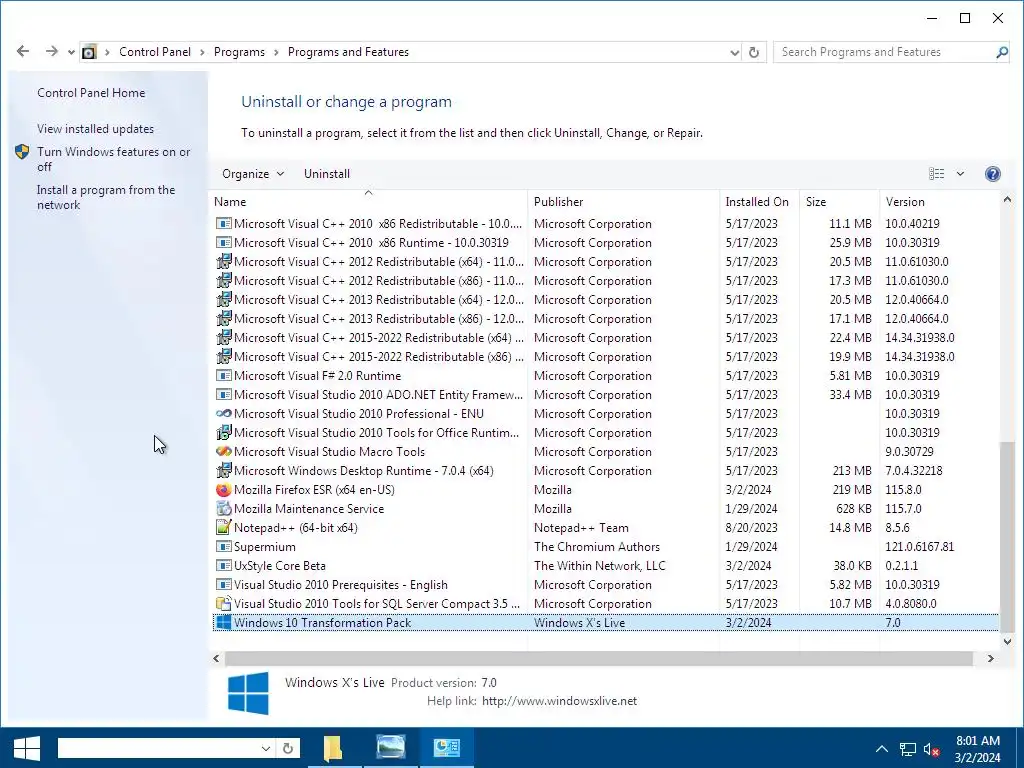Click the Programs breadcrumb

coord(239,52)
